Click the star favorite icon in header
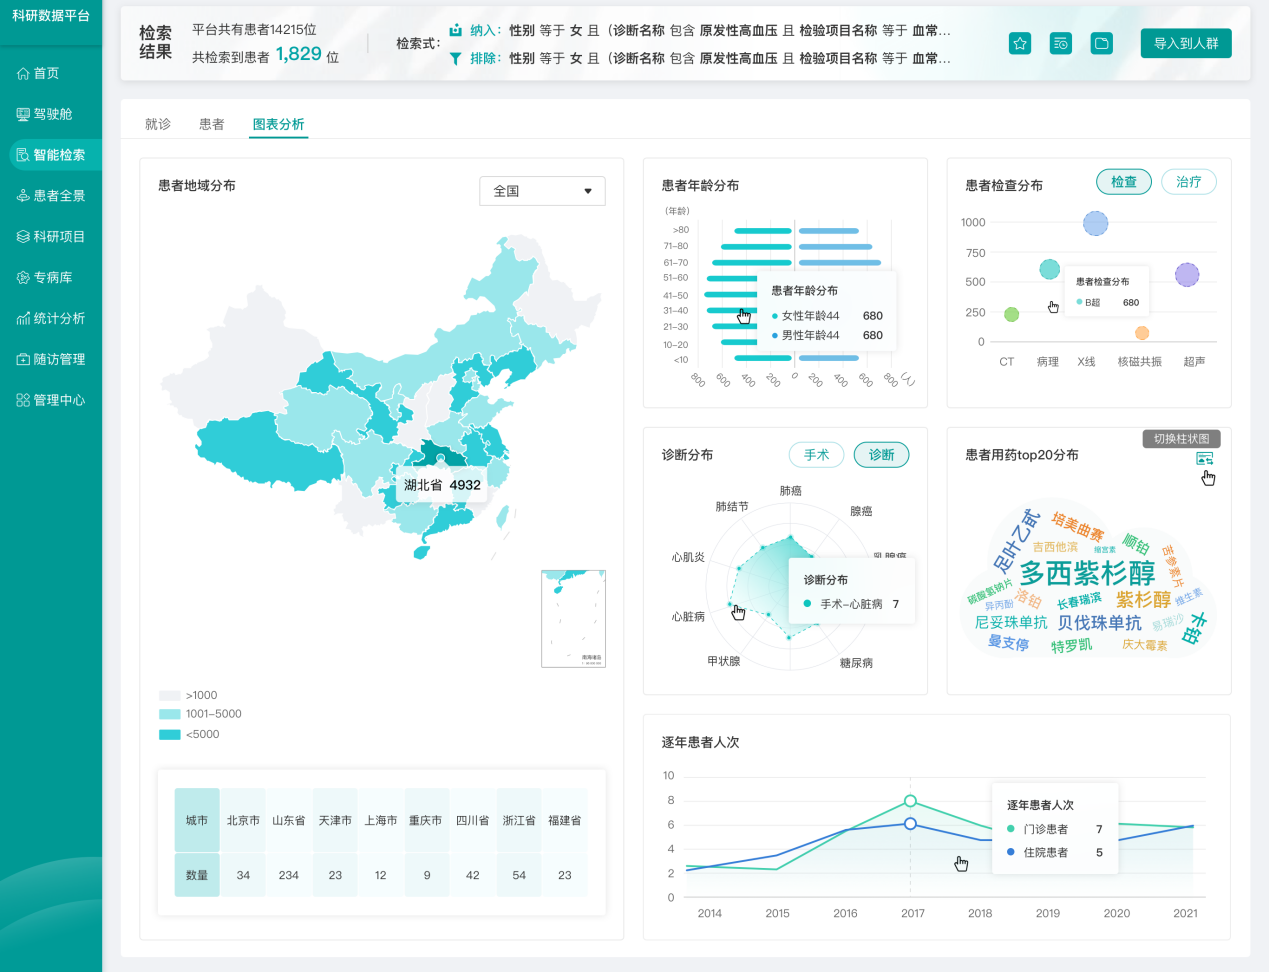This screenshot has width=1269, height=973. coord(1020,43)
